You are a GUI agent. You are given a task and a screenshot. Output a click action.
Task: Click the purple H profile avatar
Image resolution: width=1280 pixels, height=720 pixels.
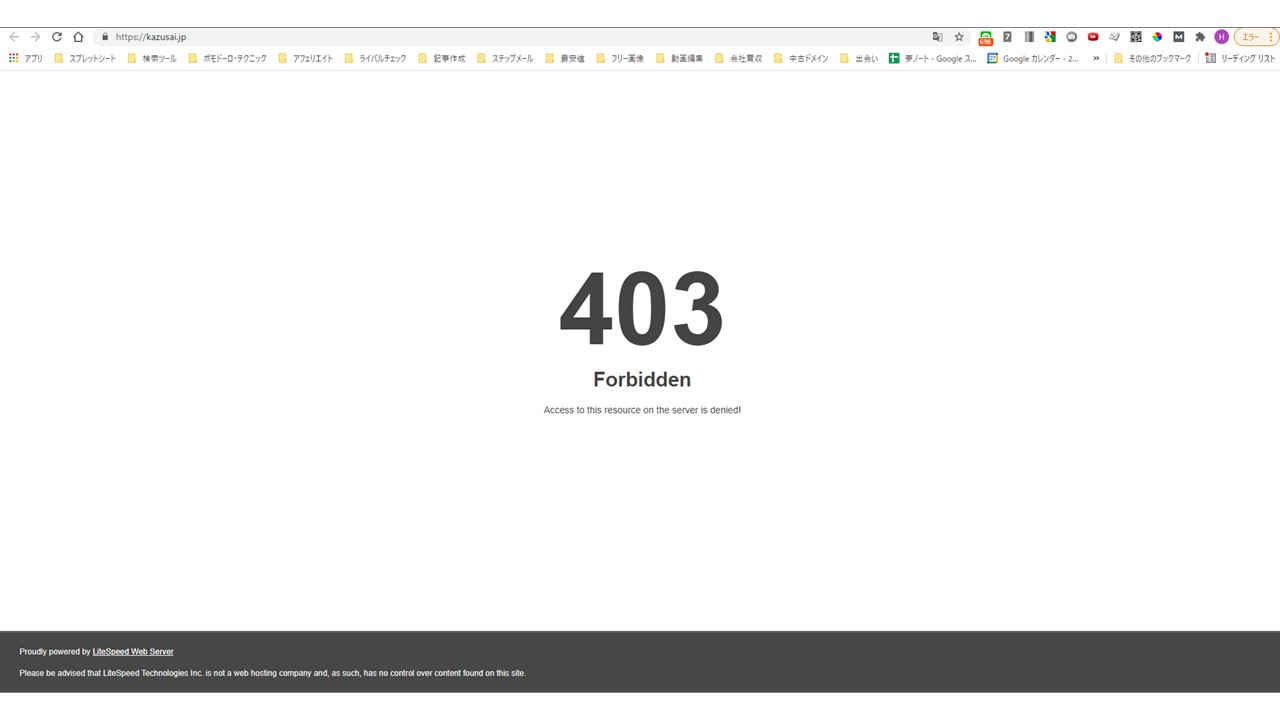click(1221, 37)
